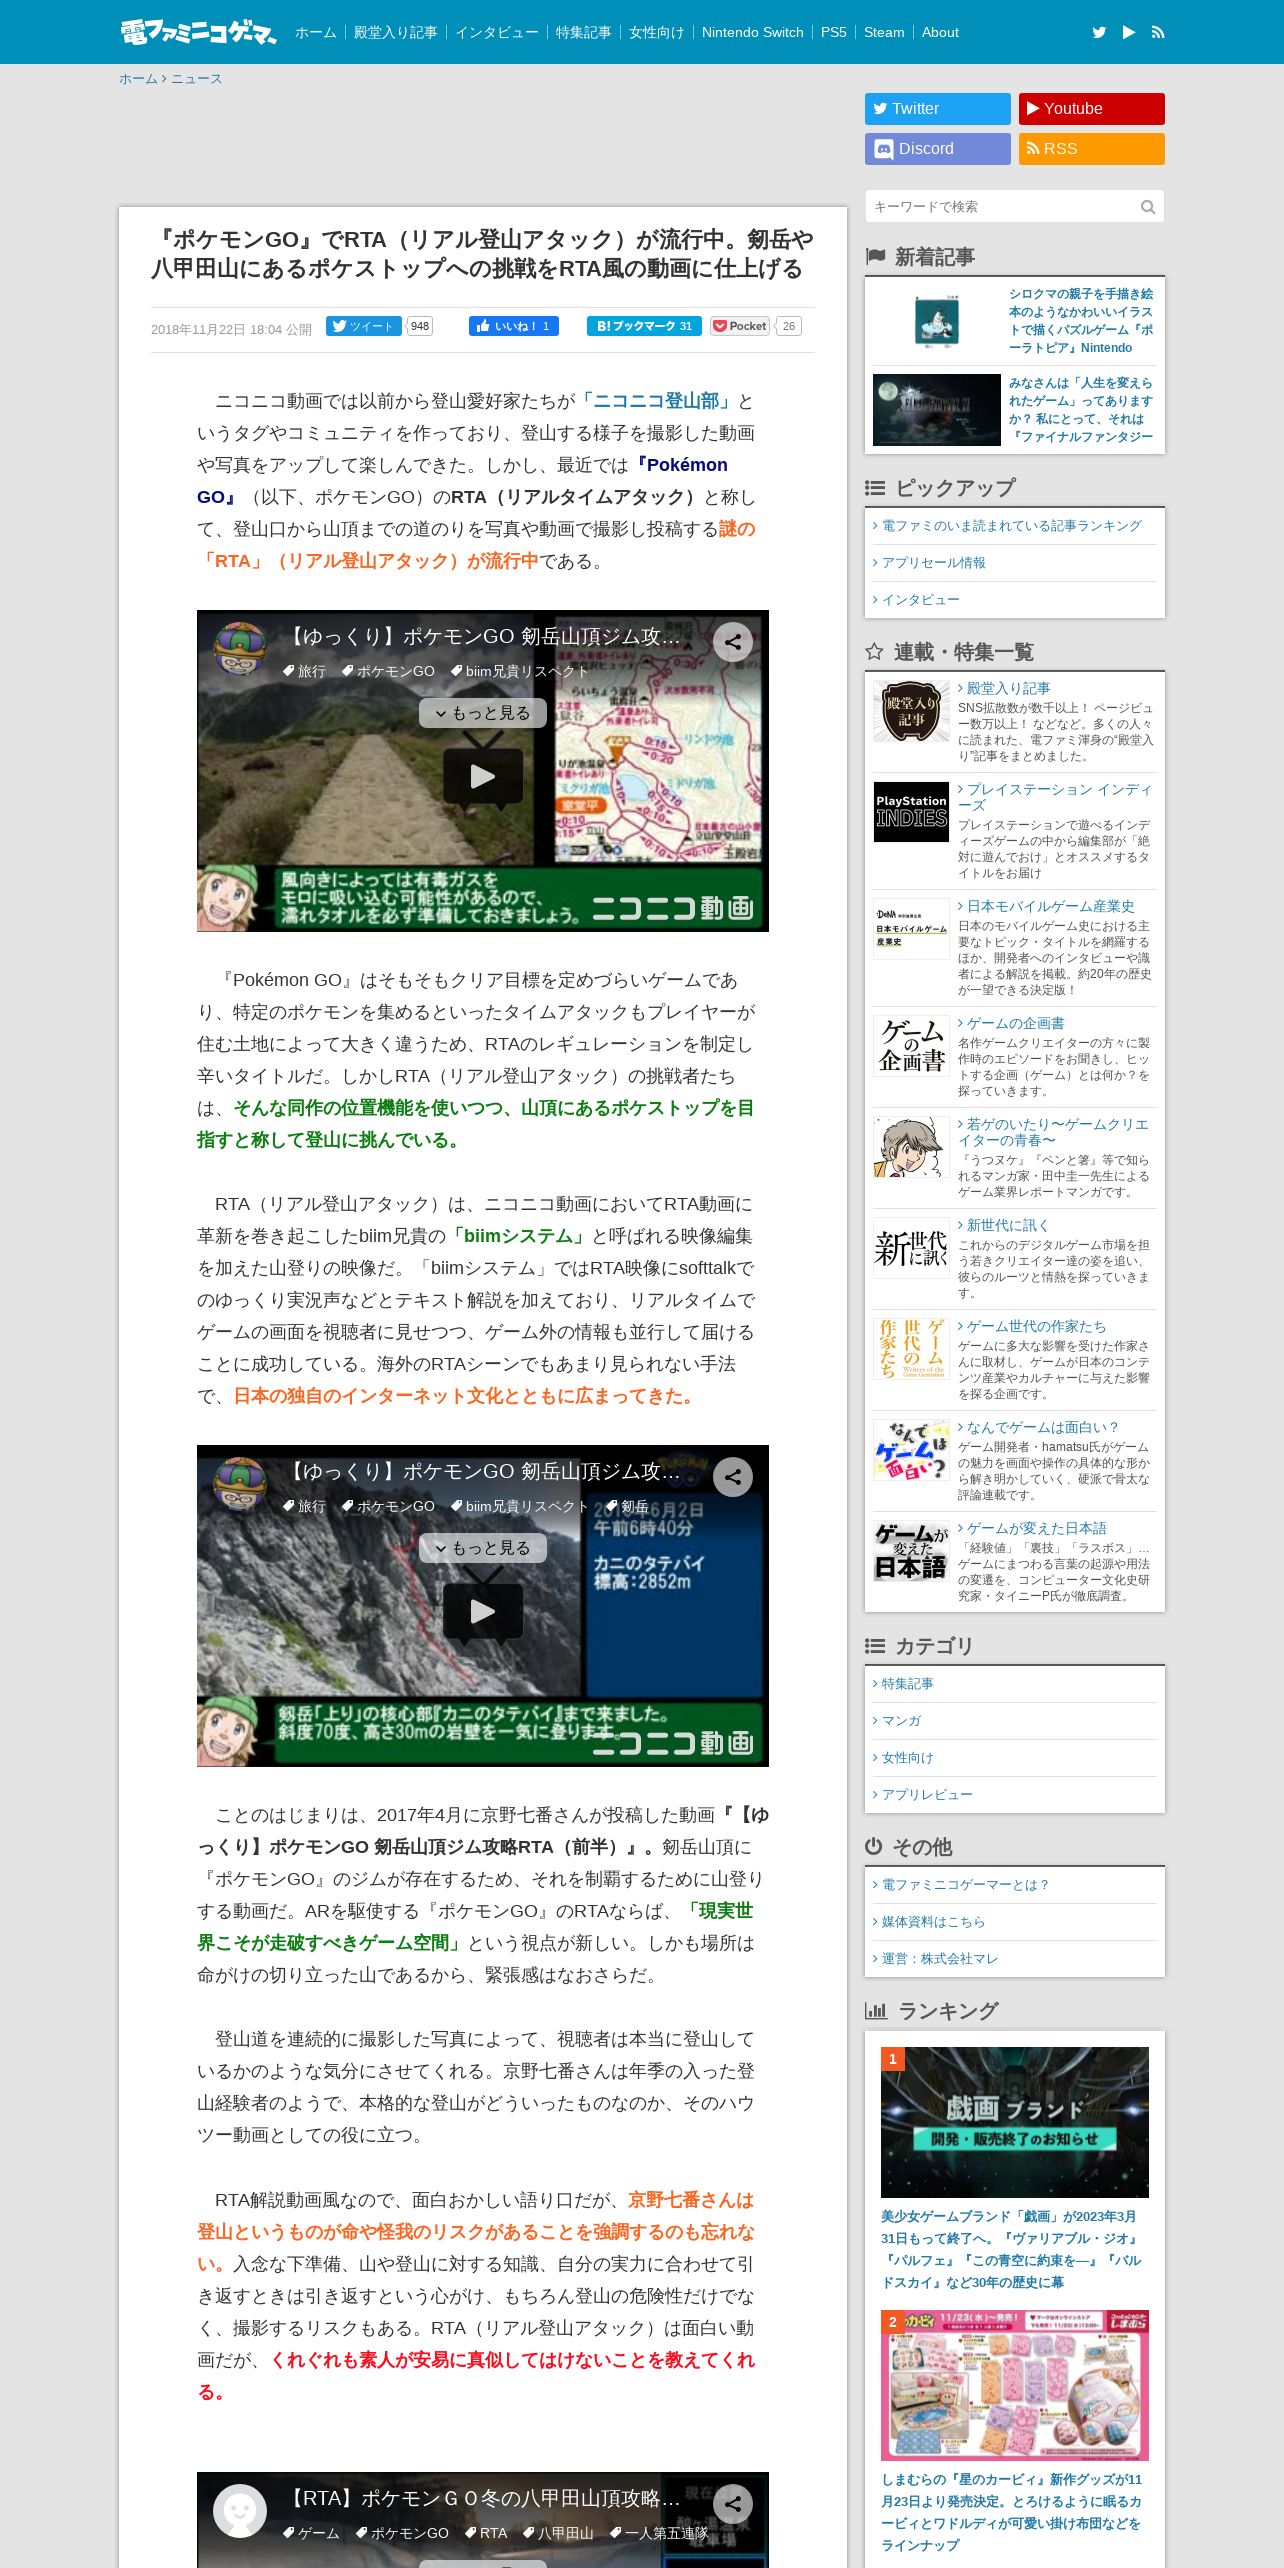1284x2568 pixels.
Task: Click the share icon on the first video
Action: coord(732,642)
